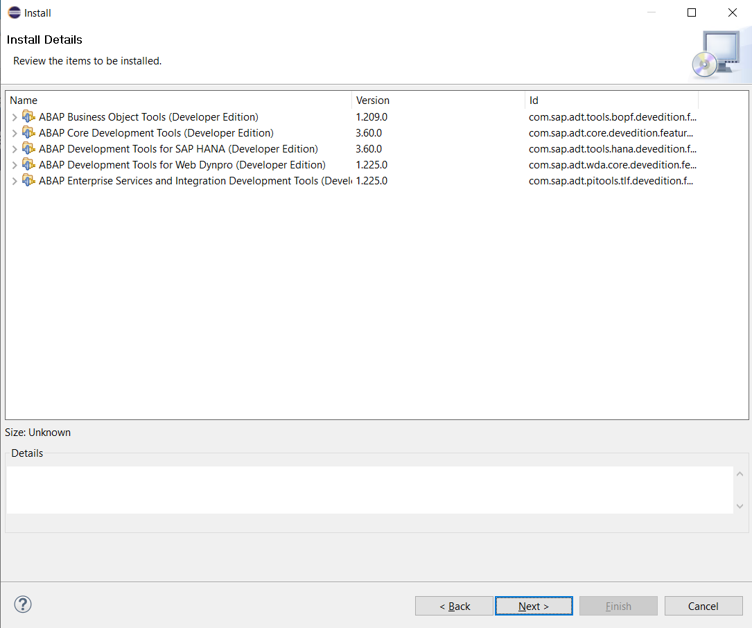Click version 1.225.0 of Enterprise Services tools
Image resolution: width=752 pixels, height=628 pixels.
pyautogui.click(x=371, y=181)
